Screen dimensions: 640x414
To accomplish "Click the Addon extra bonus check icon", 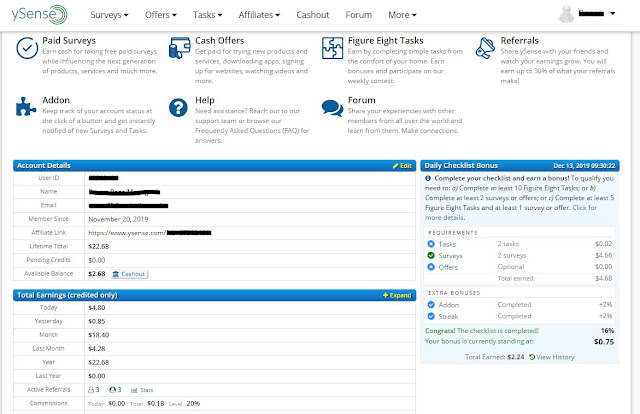I will (x=430, y=303).
